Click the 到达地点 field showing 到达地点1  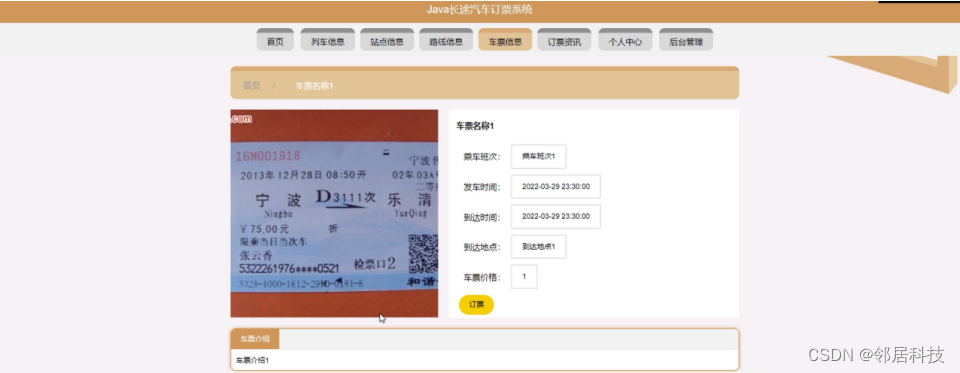(538, 247)
